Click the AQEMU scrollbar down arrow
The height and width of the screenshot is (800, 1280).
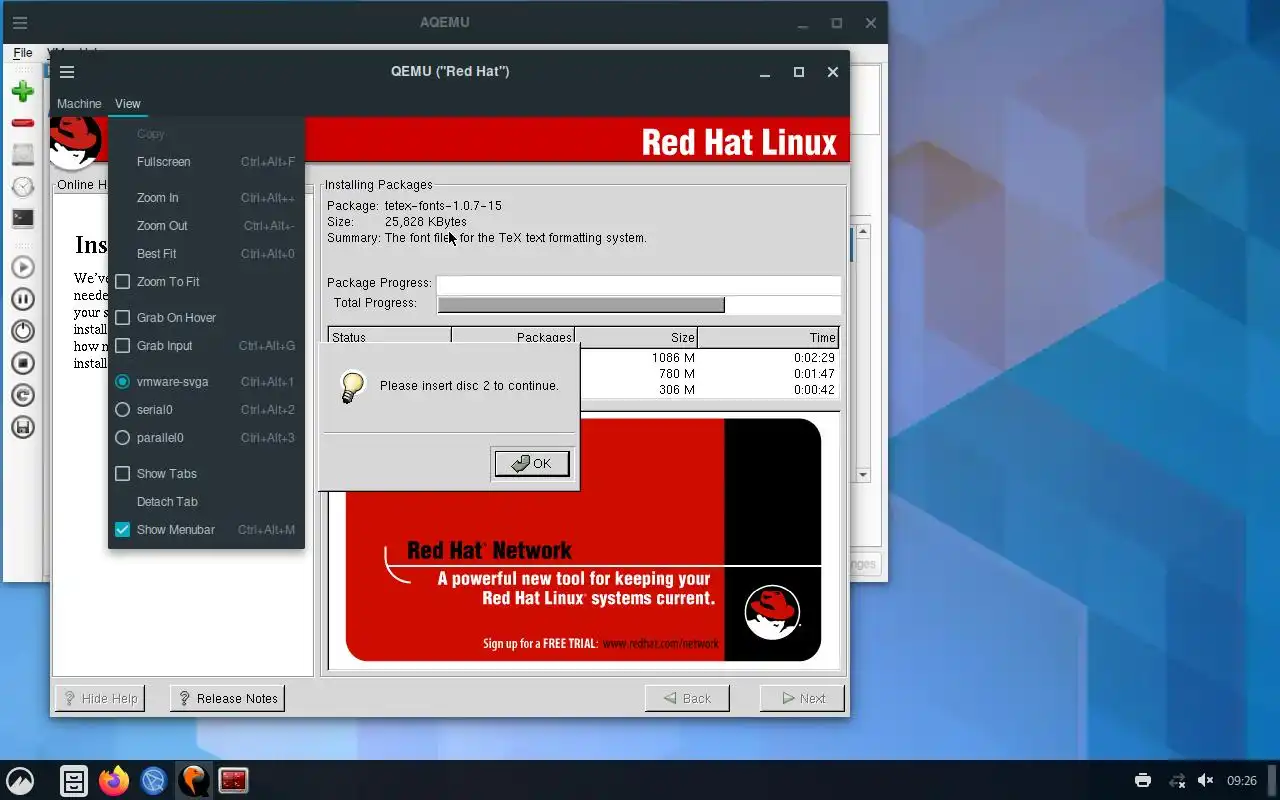pyautogui.click(x=863, y=475)
